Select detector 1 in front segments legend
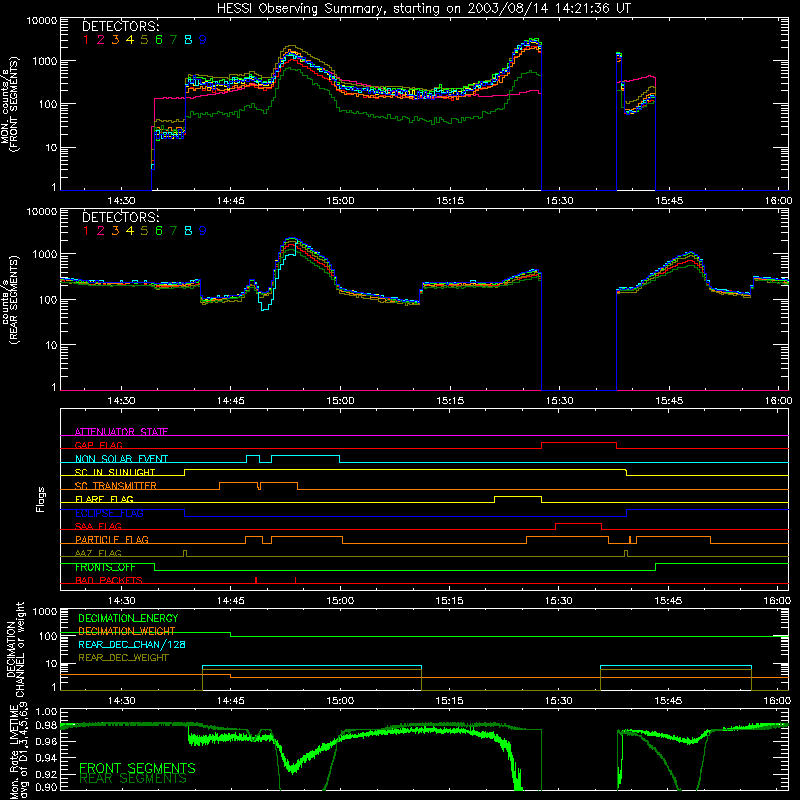This screenshot has height=800, width=800. tap(86, 40)
